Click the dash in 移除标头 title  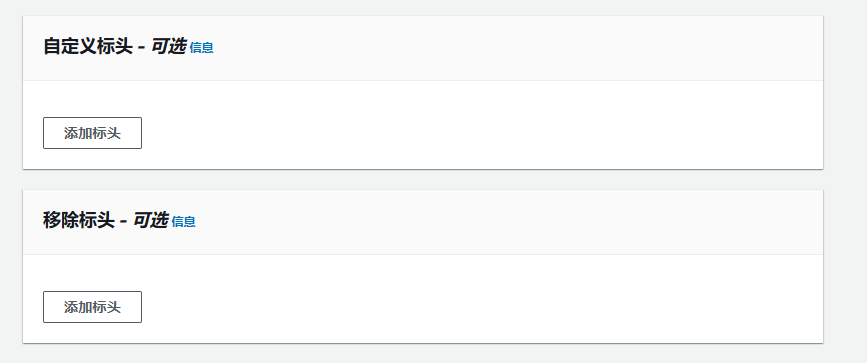[x=124, y=222]
